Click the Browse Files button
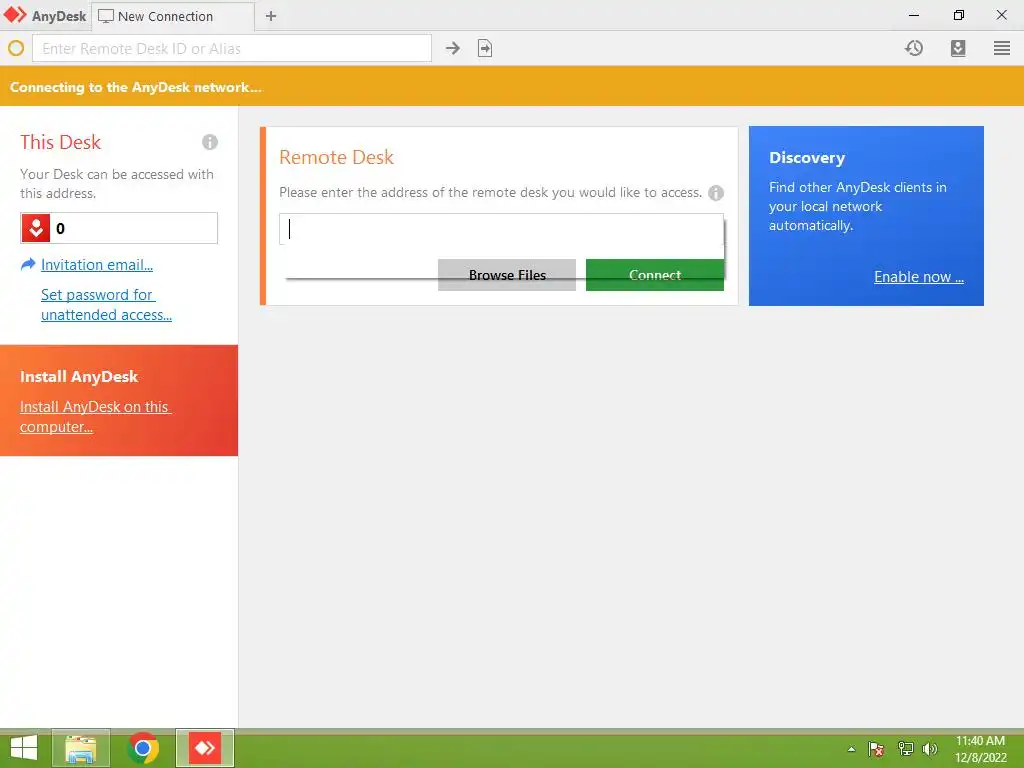Screen dimensions: 1024x768 pyautogui.click(x=507, y=275)
